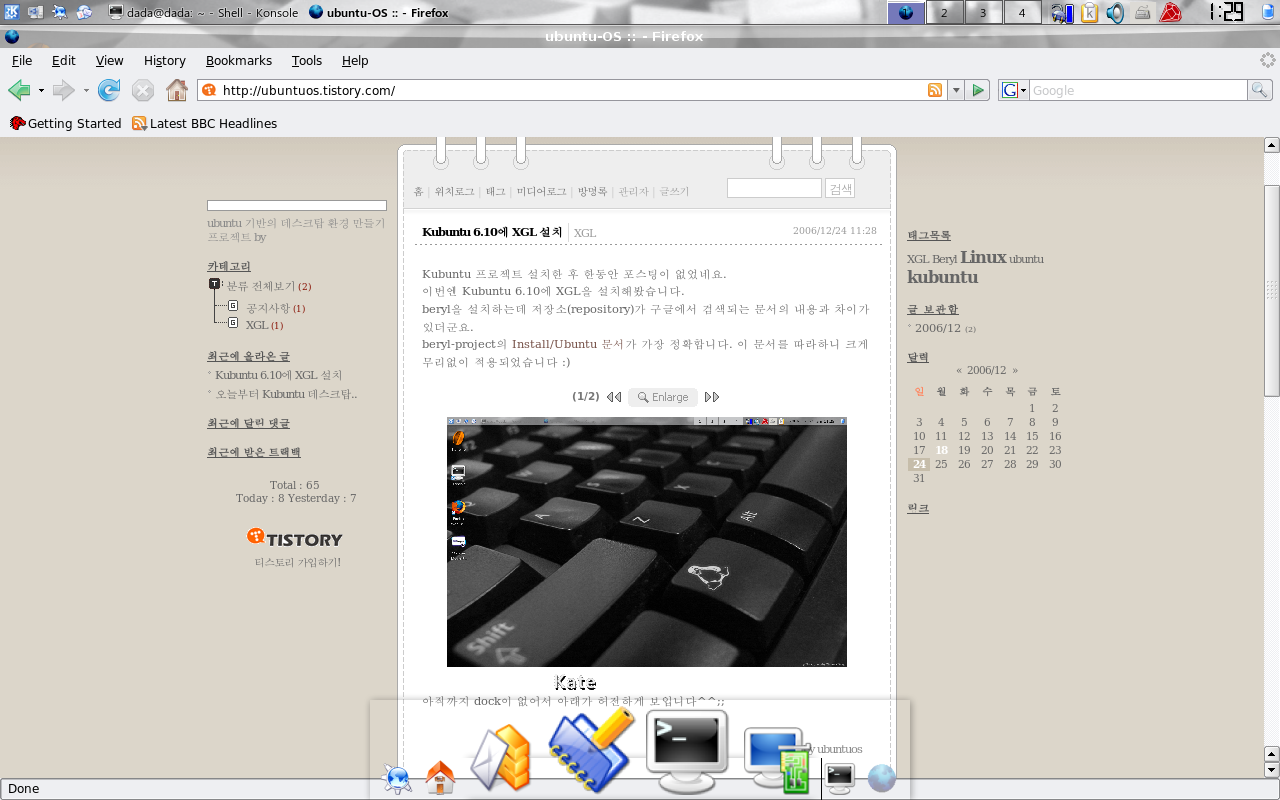
Task: Click the RSS feed icon in the address bar
Action: pos(935,90)
